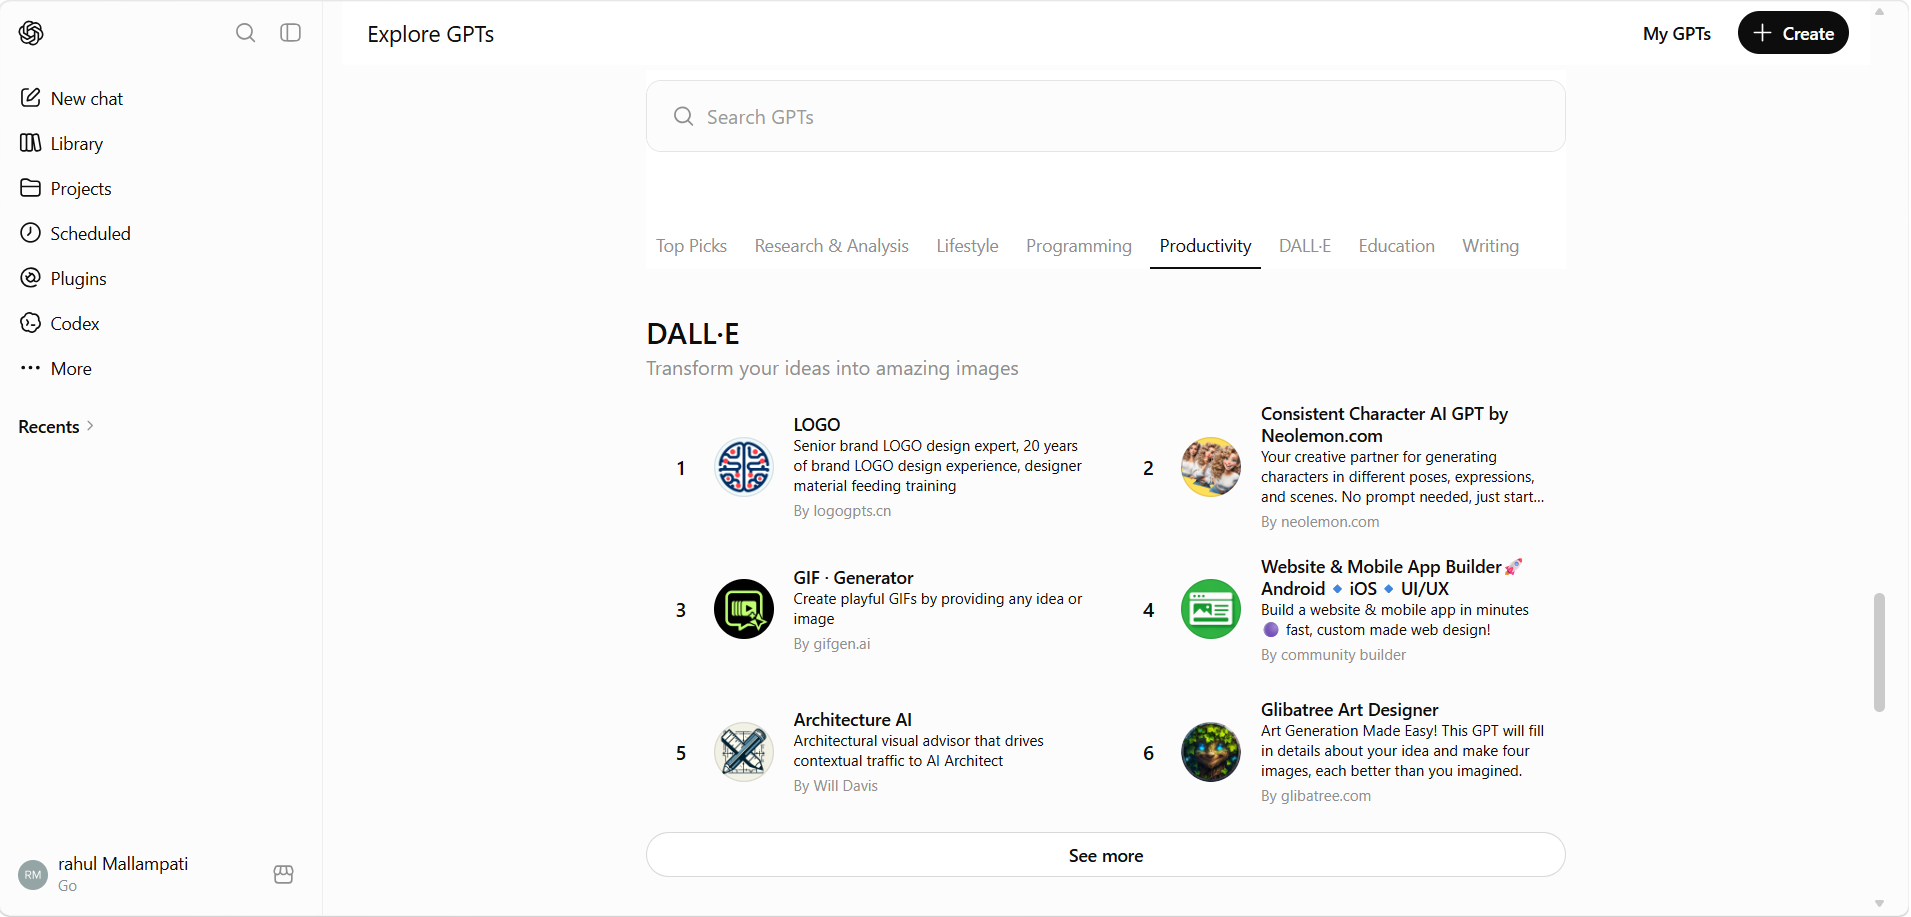Click By glibatree.com author text
The image size is (1911, 917).
pyautogui.click(x=1316, y=796)
